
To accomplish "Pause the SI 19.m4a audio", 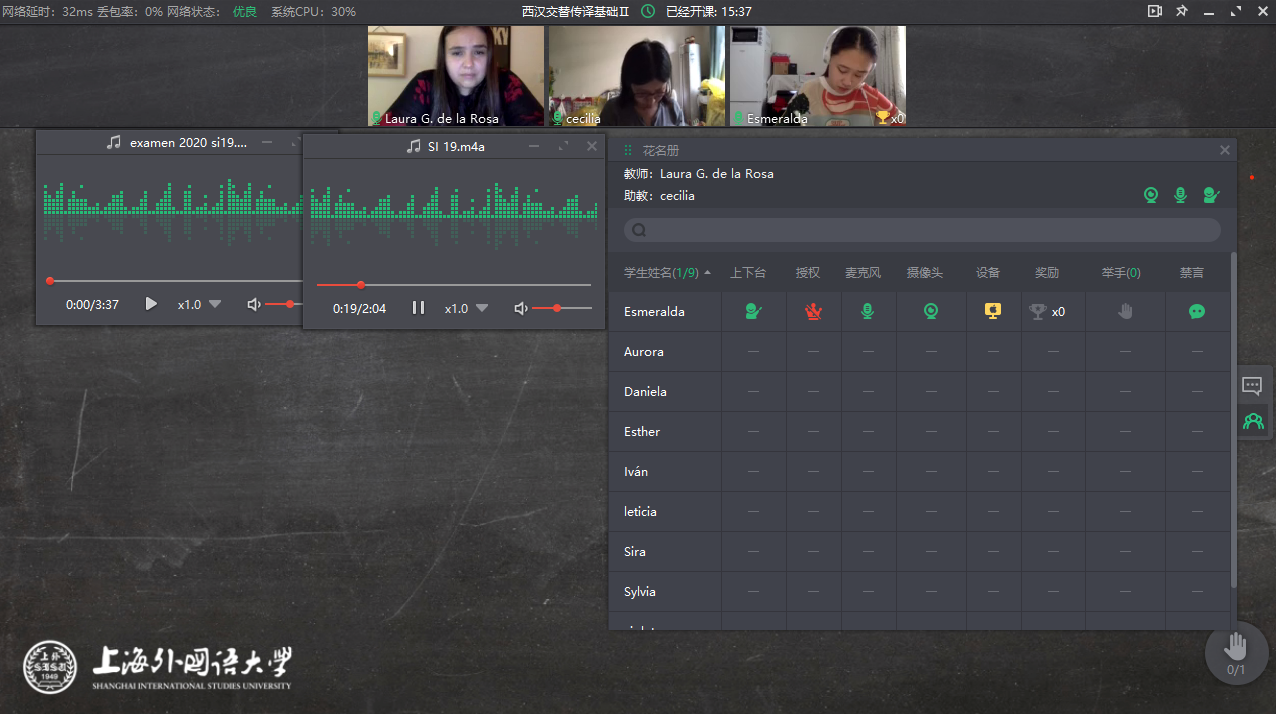I will [419, 308].
